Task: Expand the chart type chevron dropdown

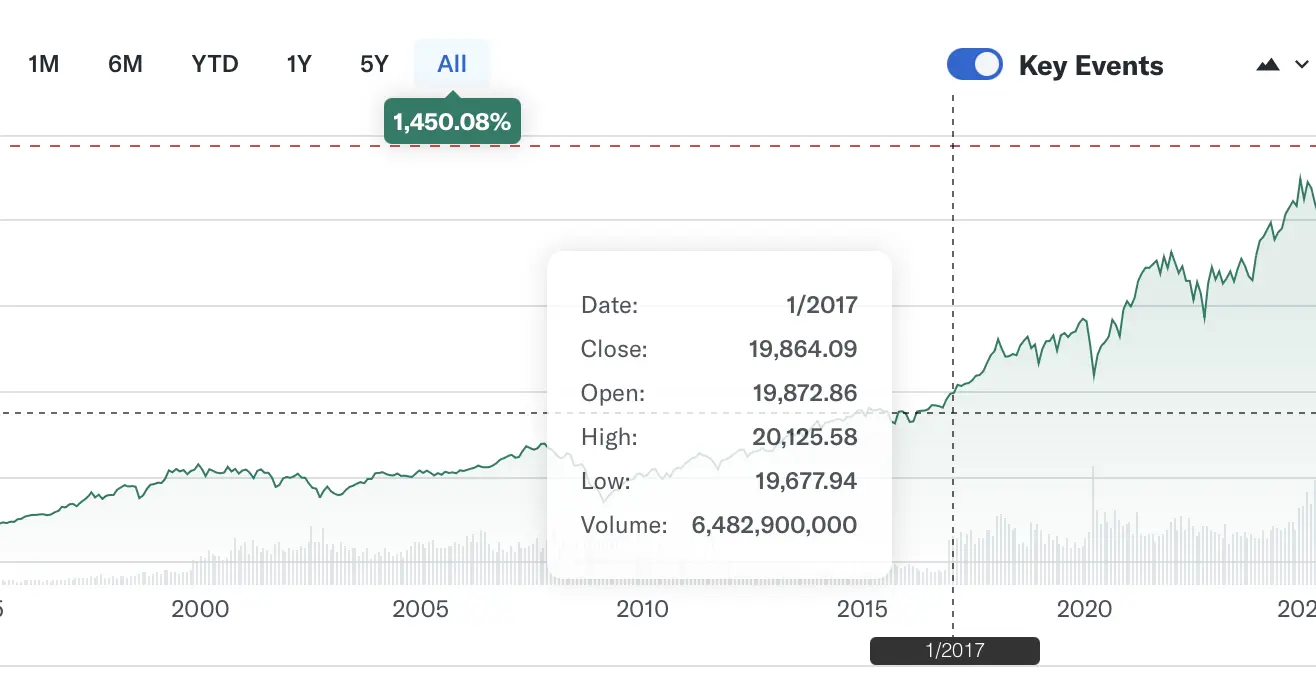Action: click(1301, 65)
